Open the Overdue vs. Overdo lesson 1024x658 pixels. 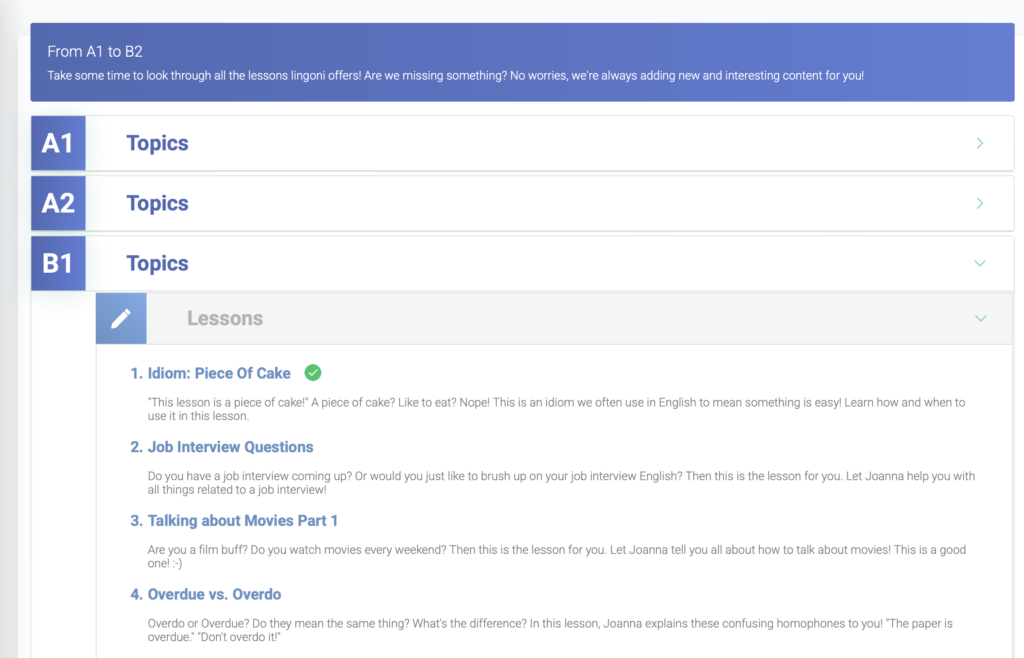pyautogui.click(x=214, y=594)
